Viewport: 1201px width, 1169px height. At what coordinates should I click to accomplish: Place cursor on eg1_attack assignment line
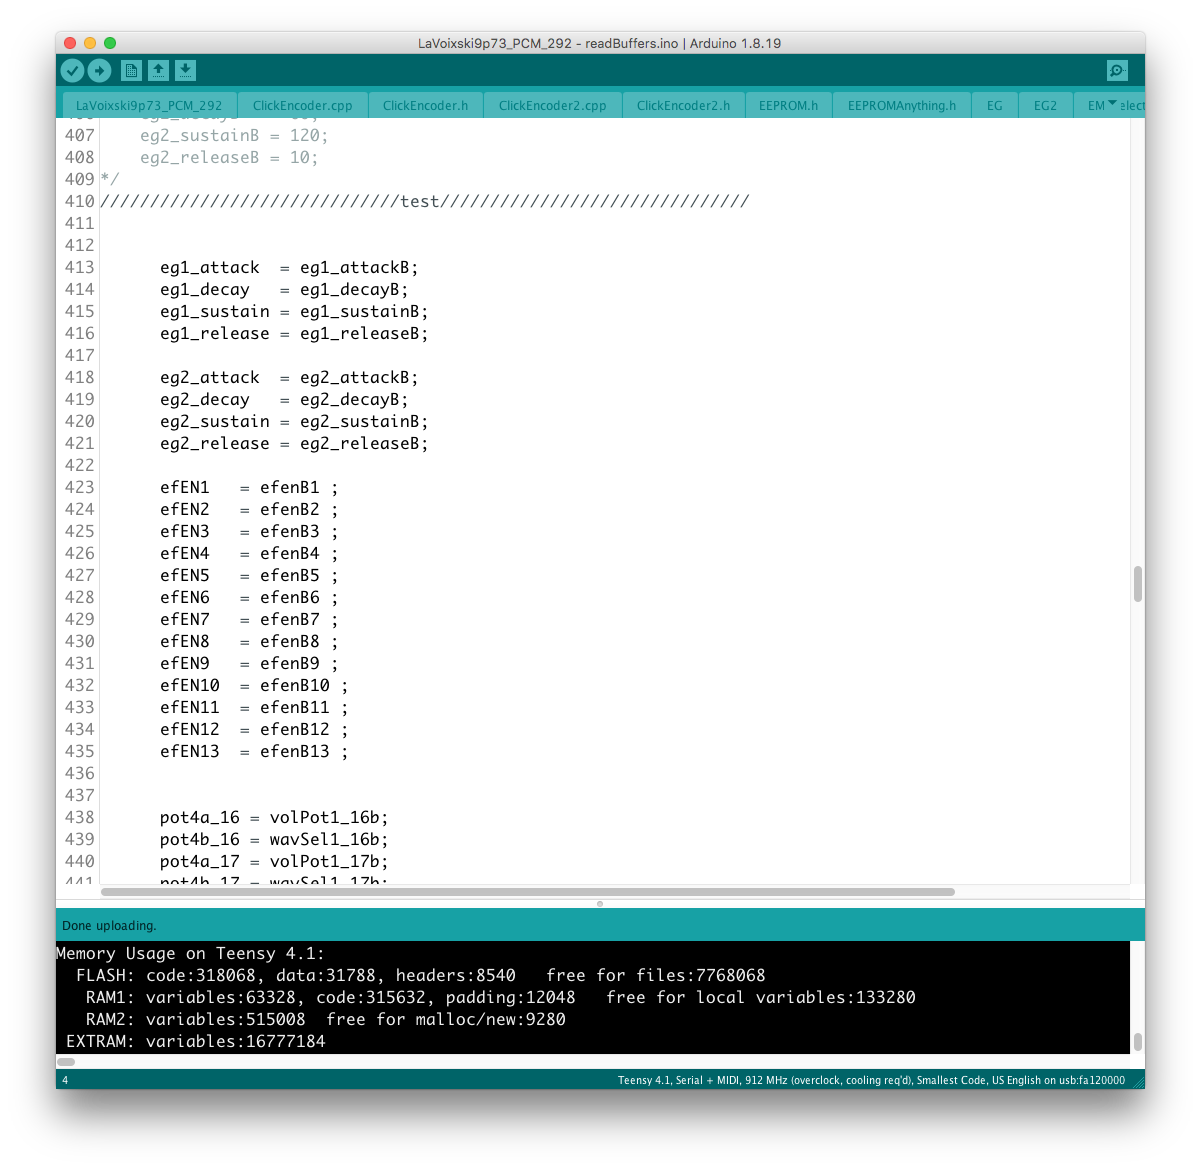pos(289,268)
